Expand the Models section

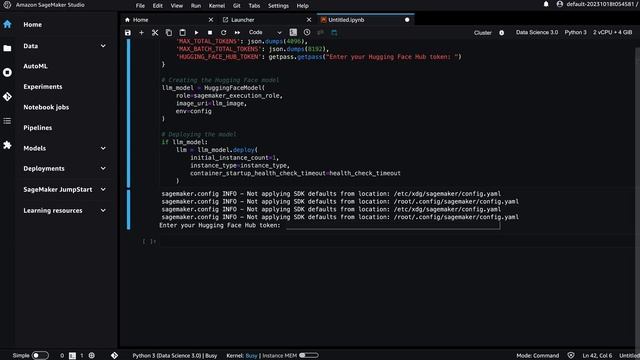(x=103, y=148)
